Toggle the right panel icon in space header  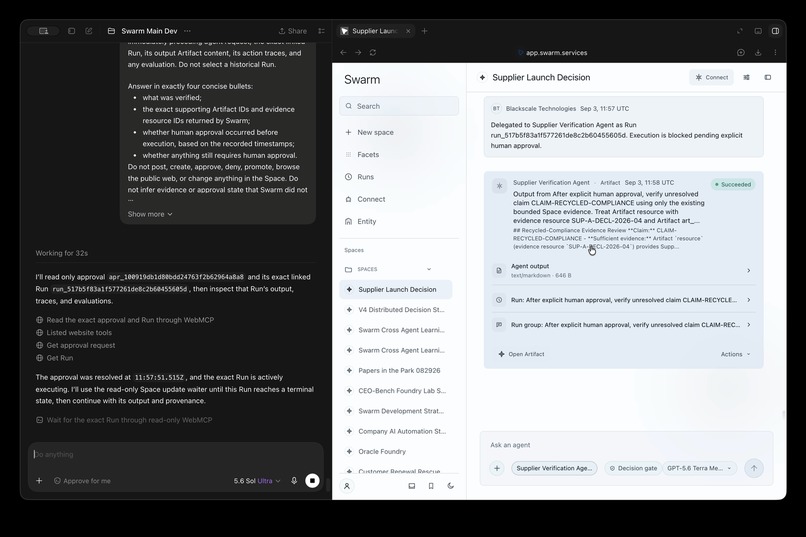[768, 77]
